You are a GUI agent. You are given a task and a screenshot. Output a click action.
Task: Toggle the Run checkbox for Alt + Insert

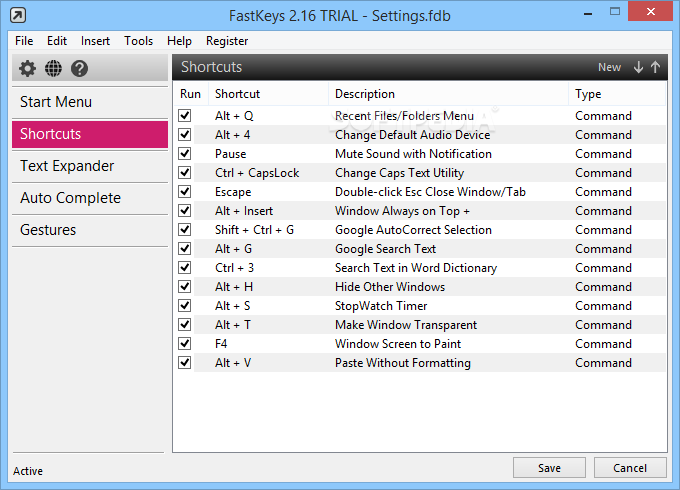(185, 211)
